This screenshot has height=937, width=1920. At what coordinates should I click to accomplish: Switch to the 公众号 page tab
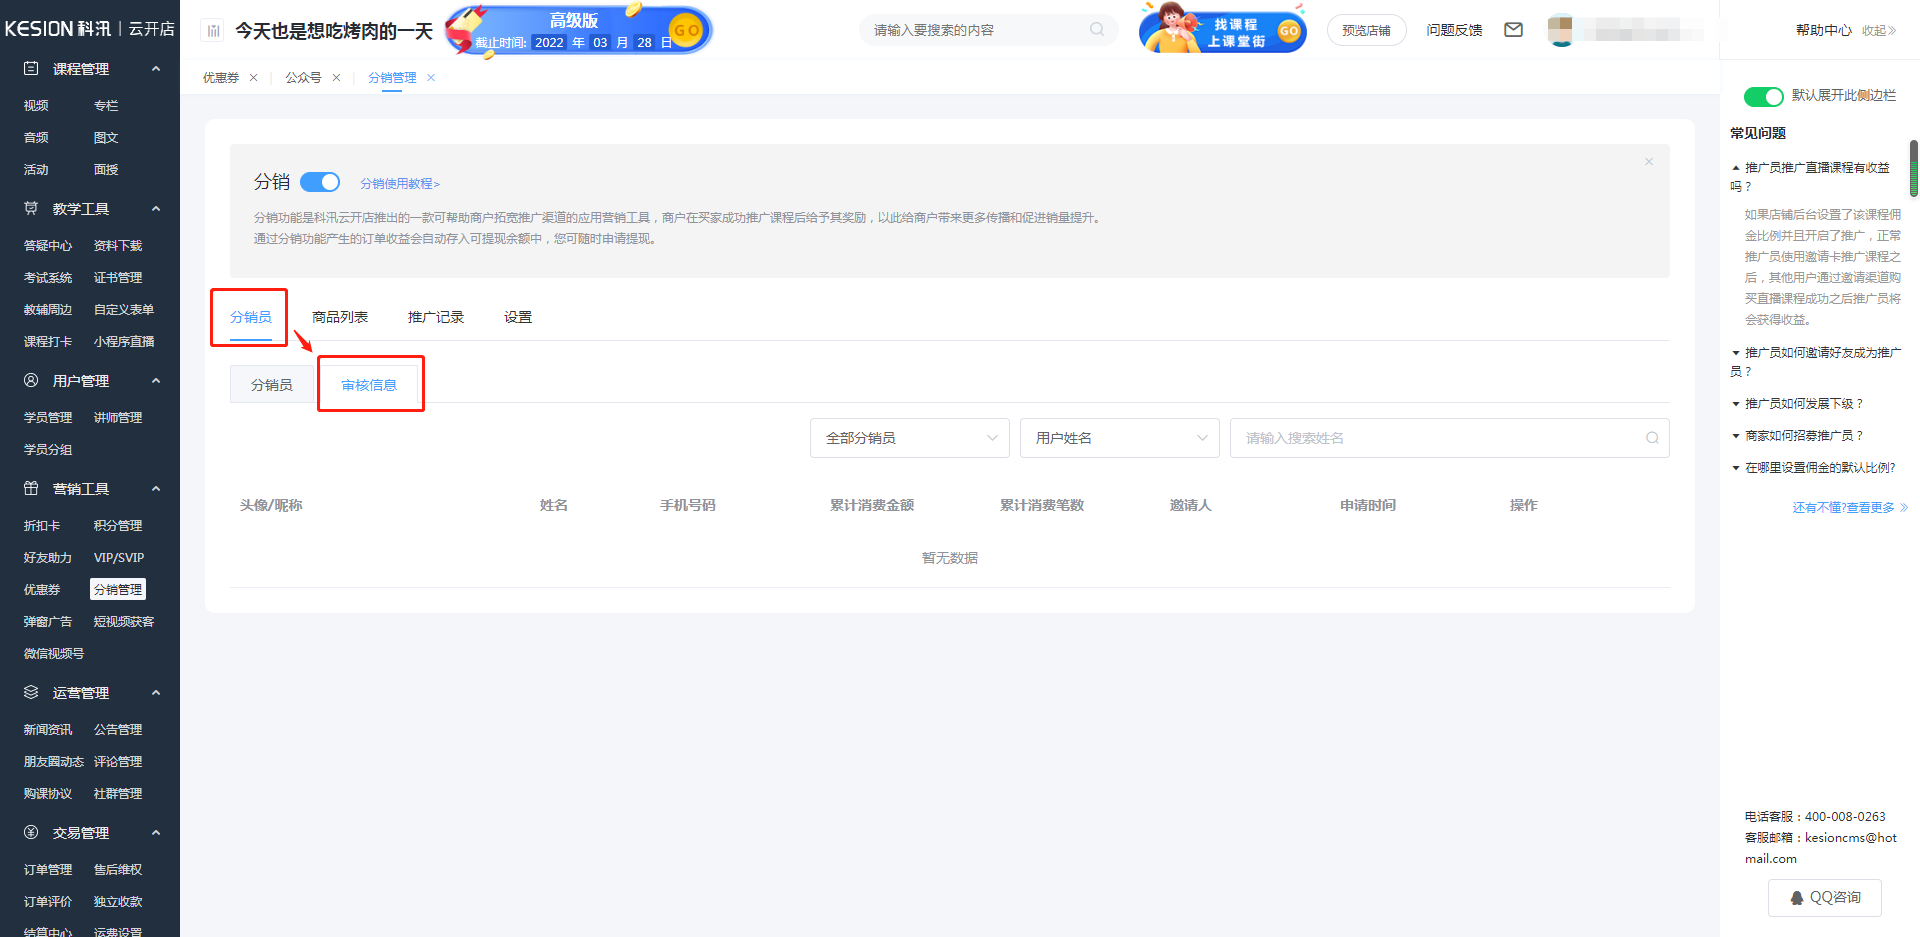(x=303, y=77)
